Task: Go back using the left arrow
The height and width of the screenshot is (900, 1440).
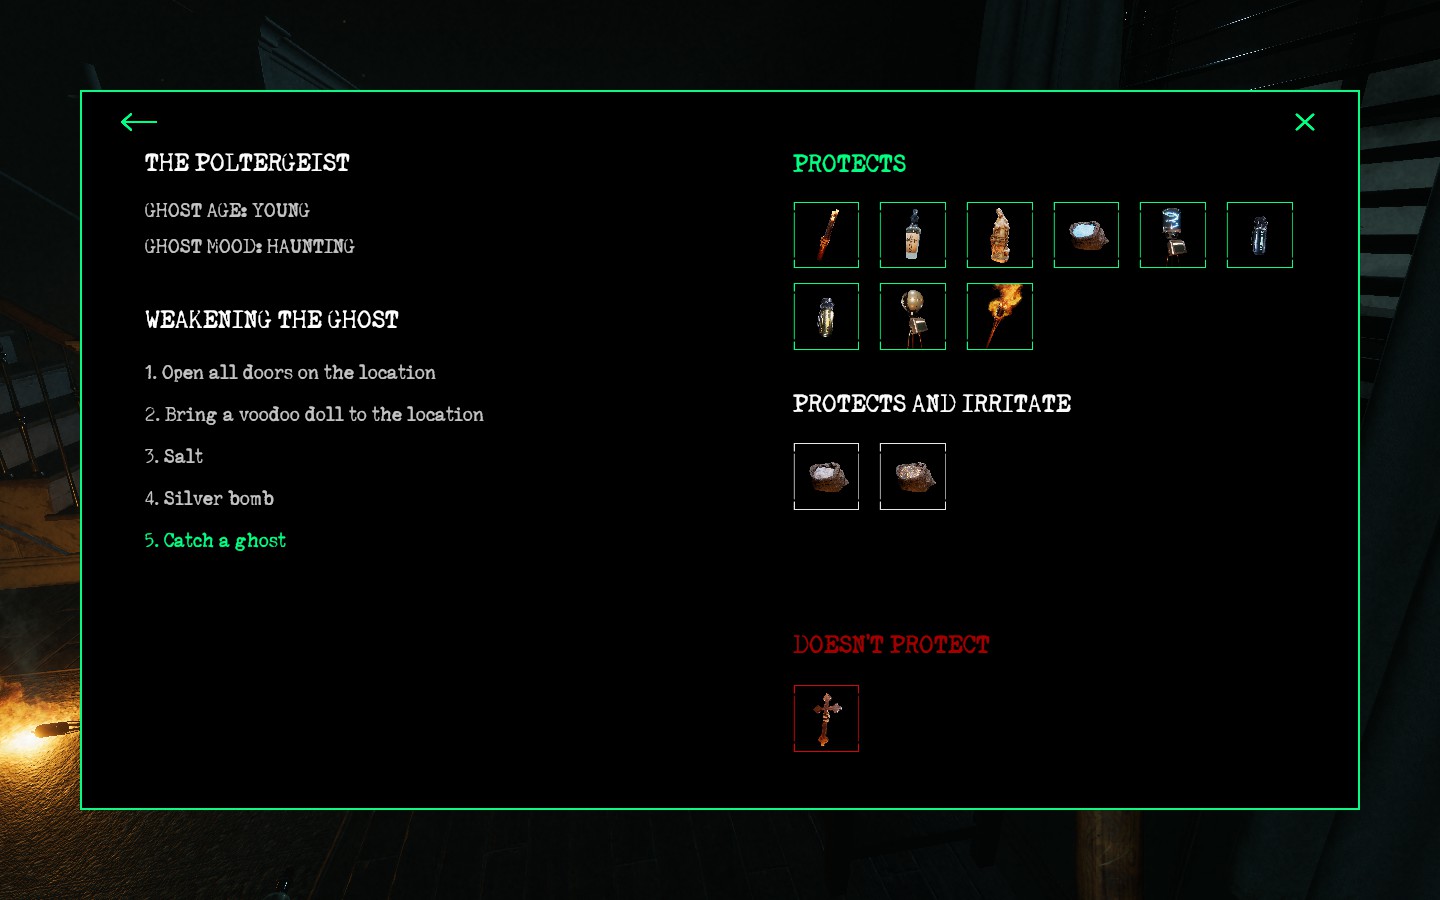Action: [139, 122]
